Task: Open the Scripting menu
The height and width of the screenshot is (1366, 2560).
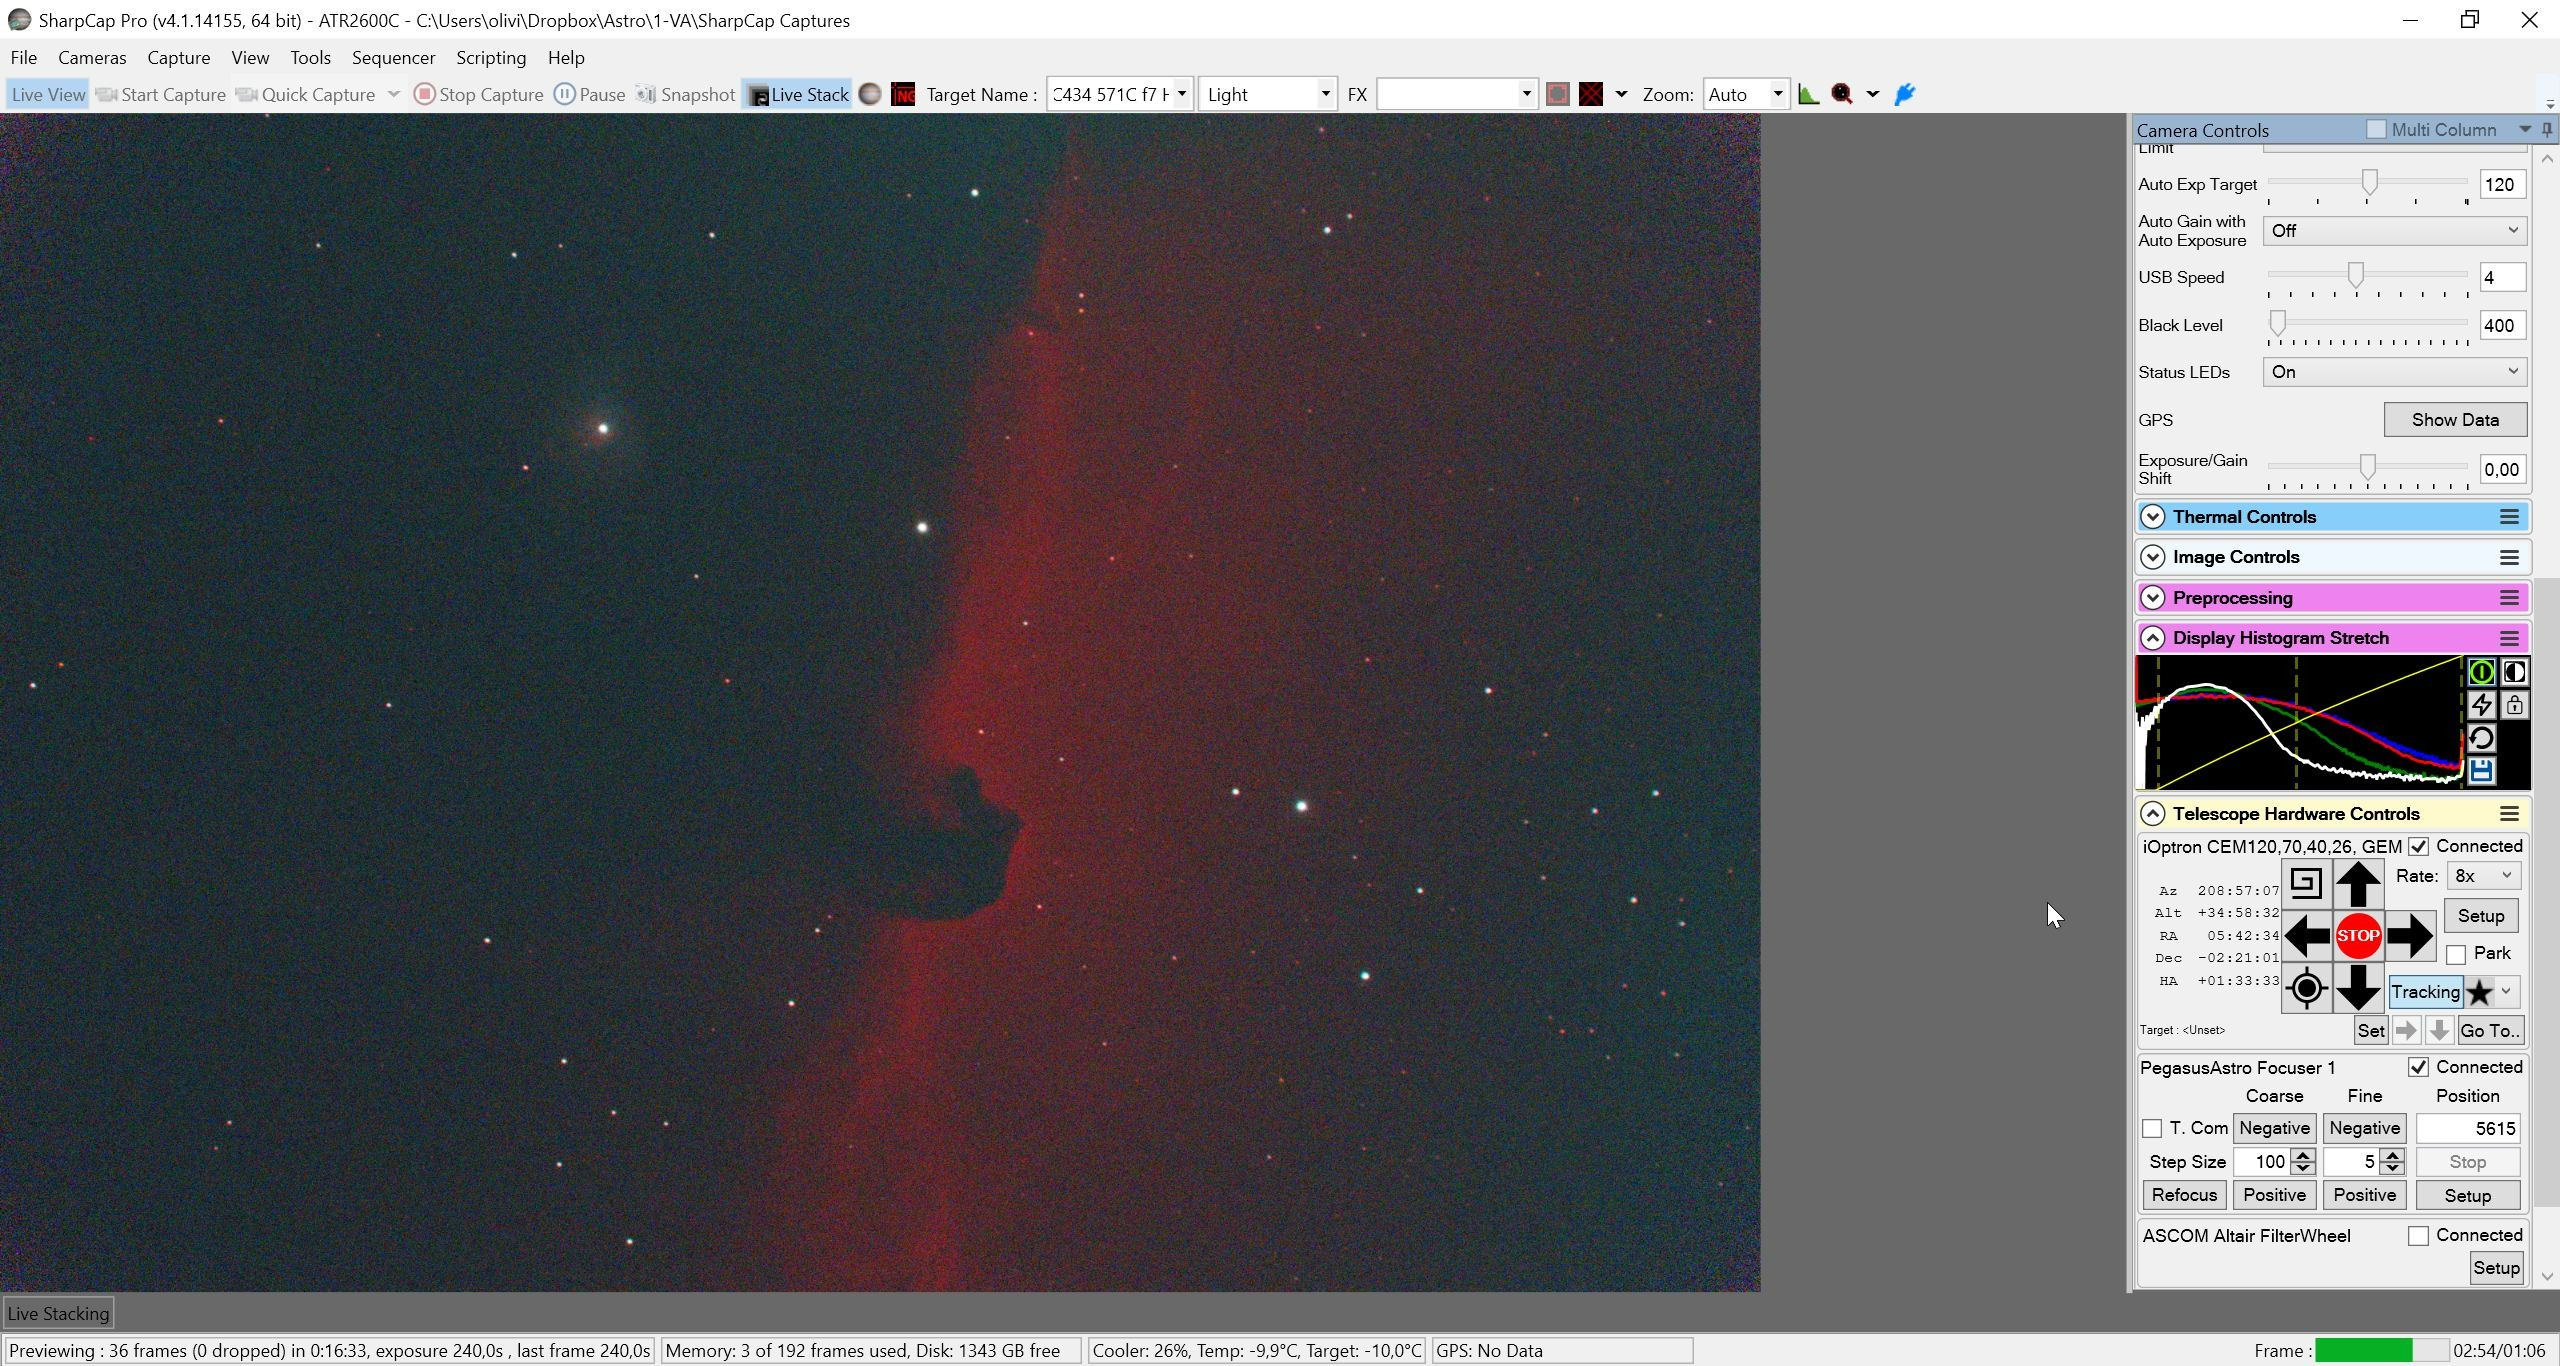Action: point(491,58)
